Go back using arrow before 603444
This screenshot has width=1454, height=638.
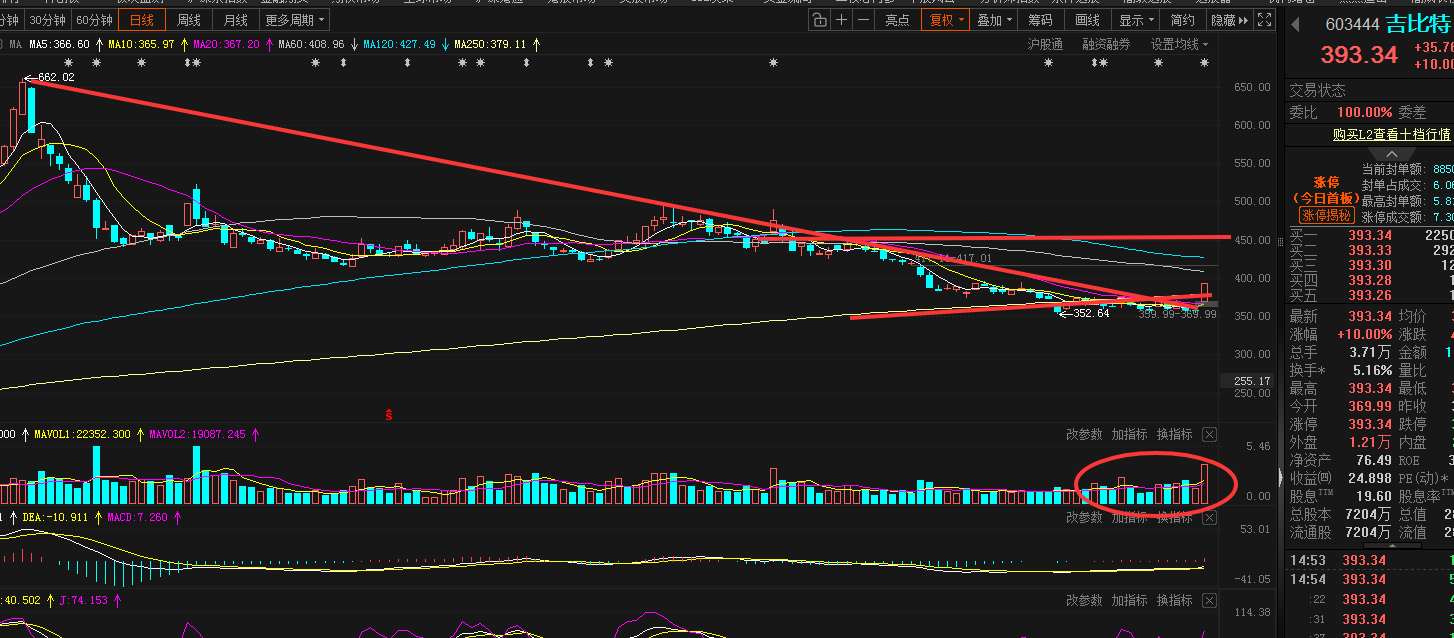1295,24
